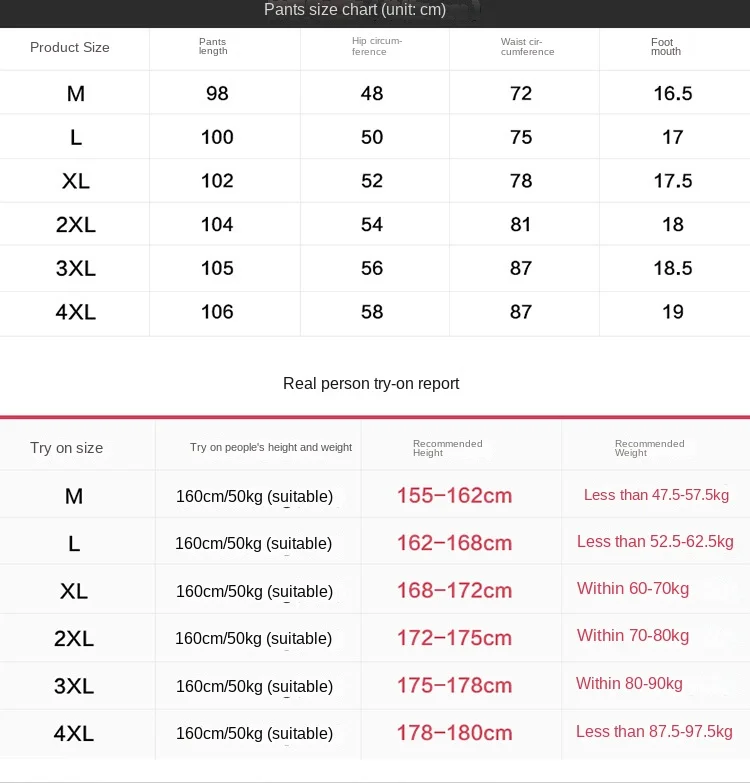Click the 'Real person try-on report' heading
750x783 pixels.
(x=371, y=383)
